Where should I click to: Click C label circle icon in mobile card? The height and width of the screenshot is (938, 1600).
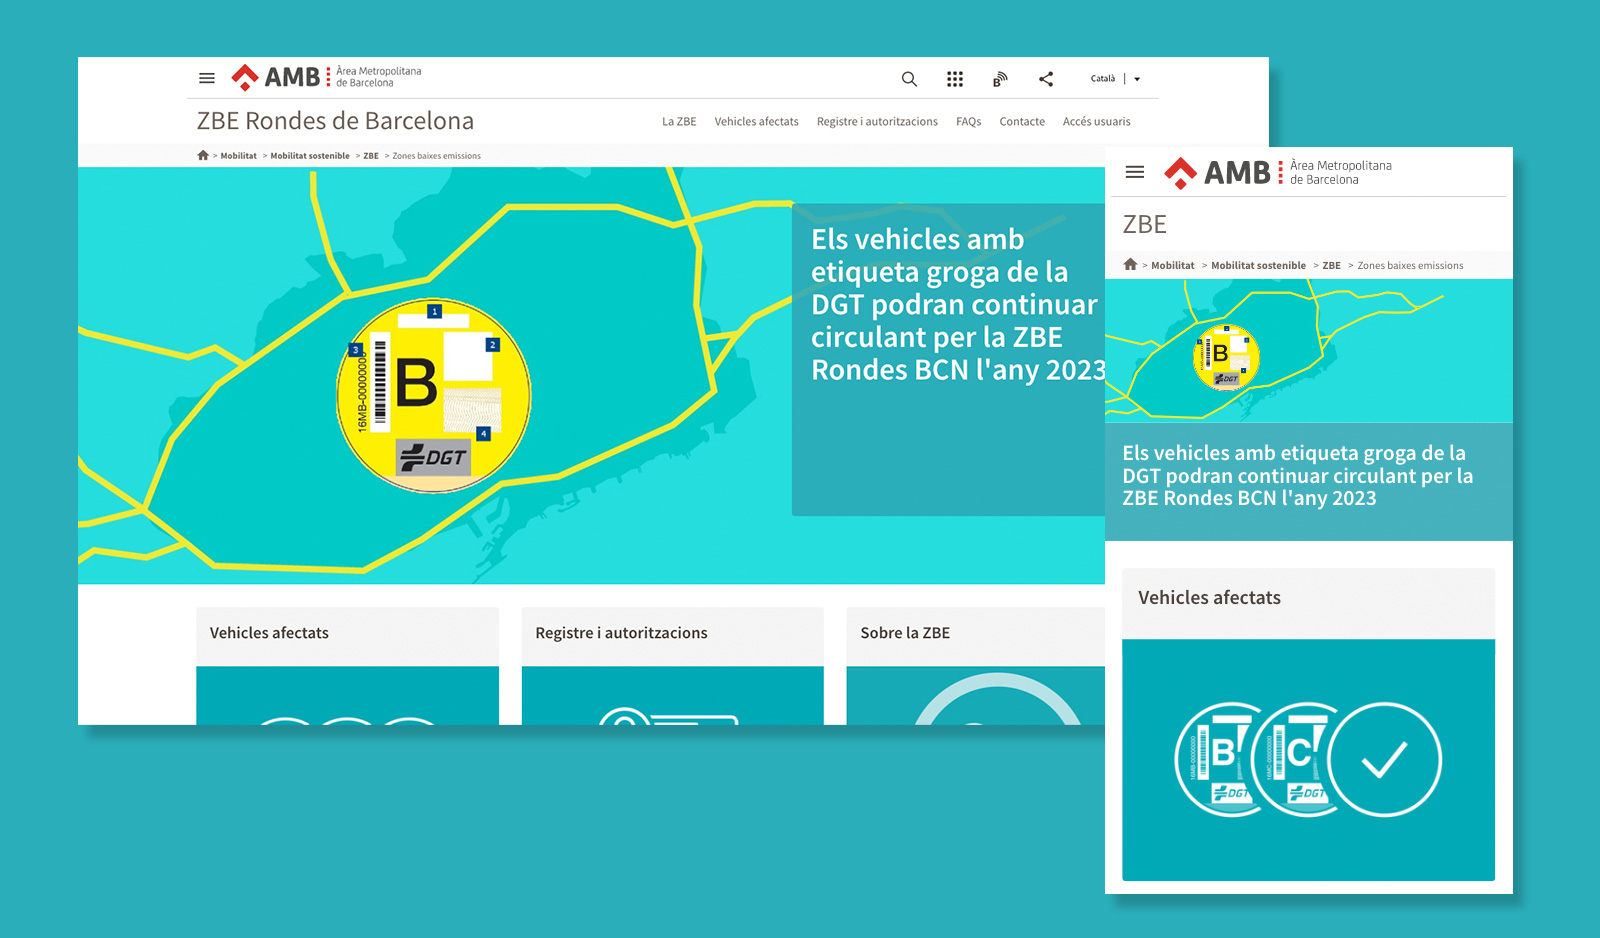click(x=1292, y=760)
